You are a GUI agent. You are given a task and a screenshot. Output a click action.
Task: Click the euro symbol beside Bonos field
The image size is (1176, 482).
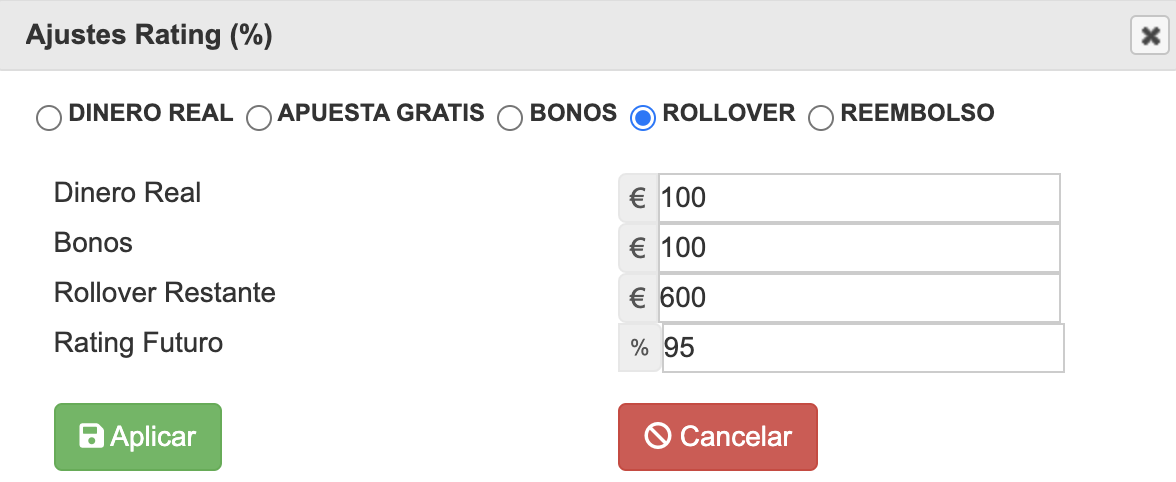(638, 247)
